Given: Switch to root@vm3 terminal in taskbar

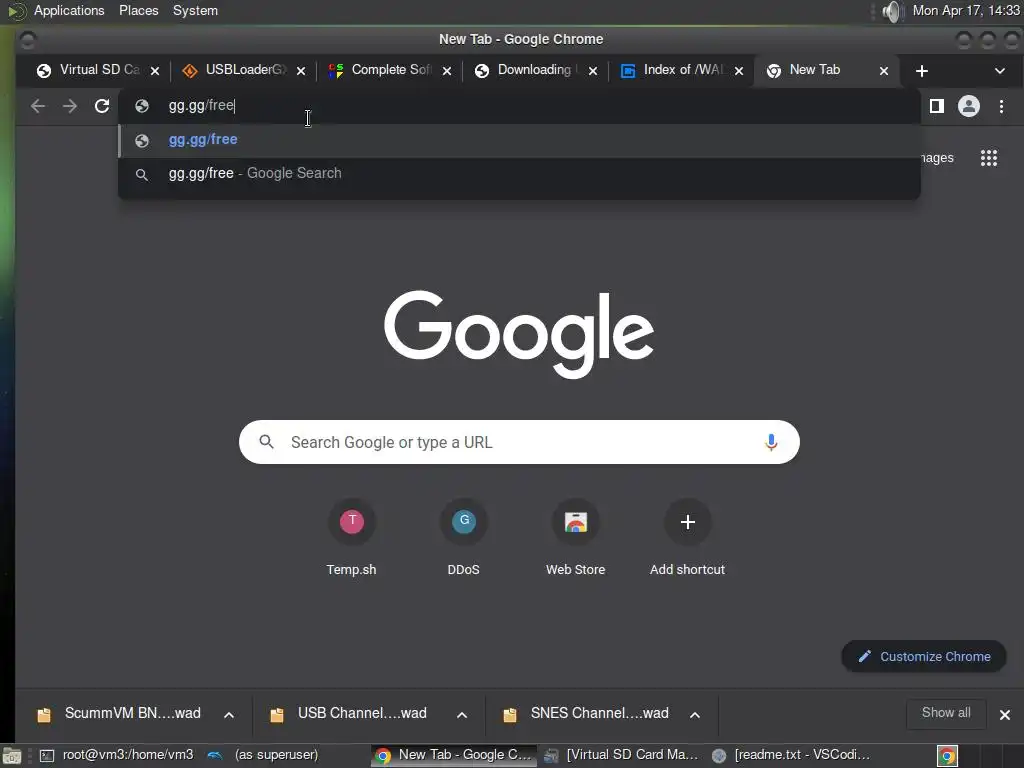Looking at the screenshot, I should (118, 756).
